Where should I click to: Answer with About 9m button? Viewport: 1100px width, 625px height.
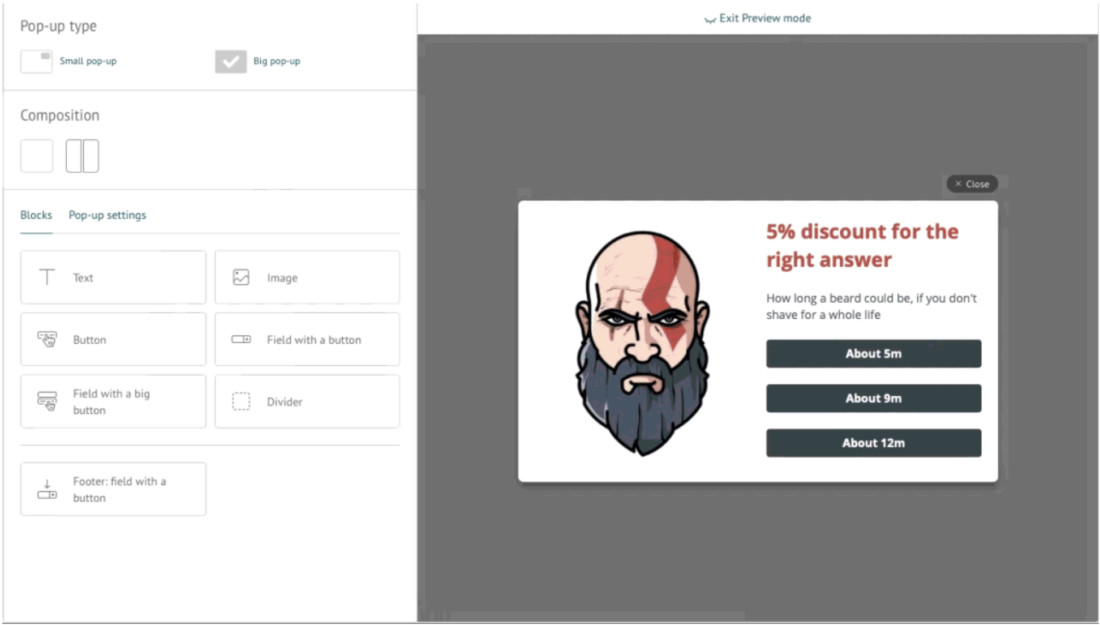click(873, 398)
